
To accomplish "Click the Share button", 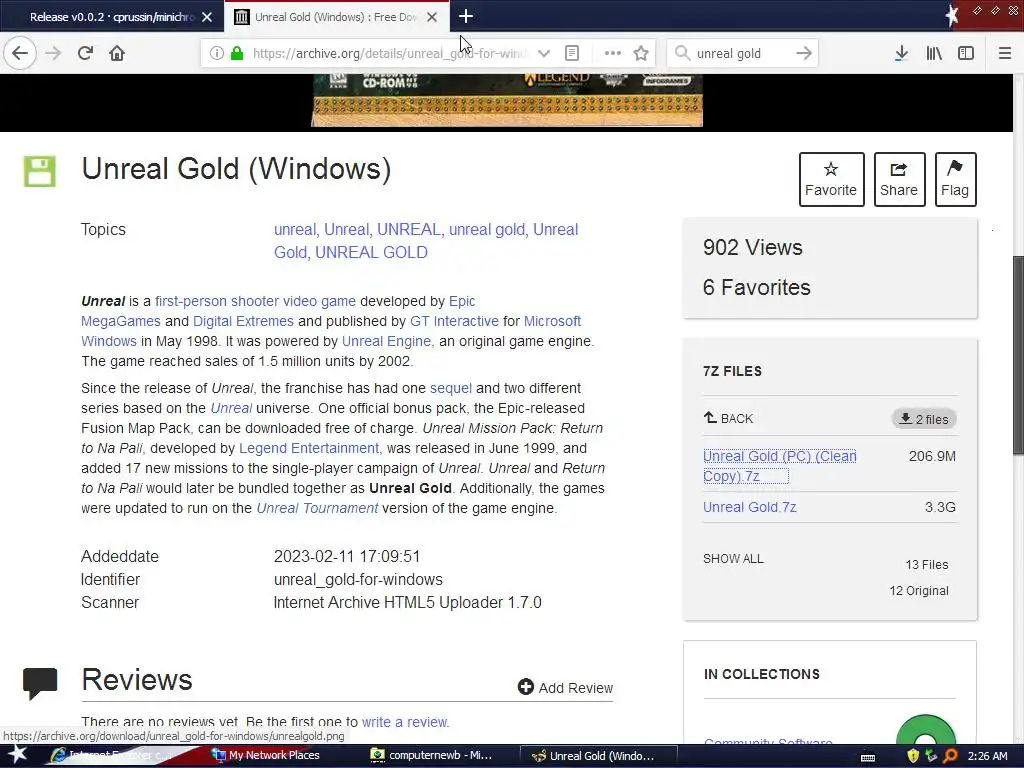I will 899,180.
